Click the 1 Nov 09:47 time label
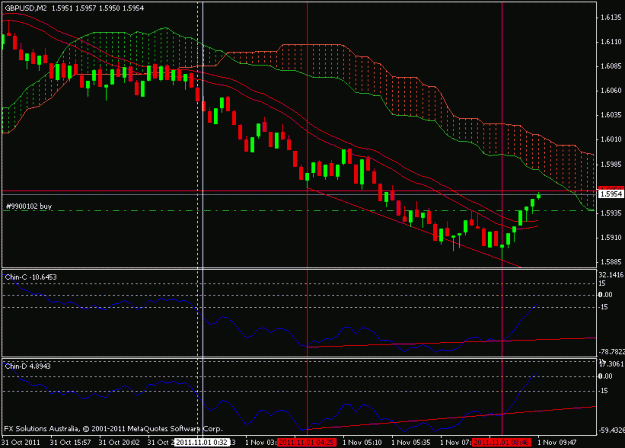 click(557, 442)
